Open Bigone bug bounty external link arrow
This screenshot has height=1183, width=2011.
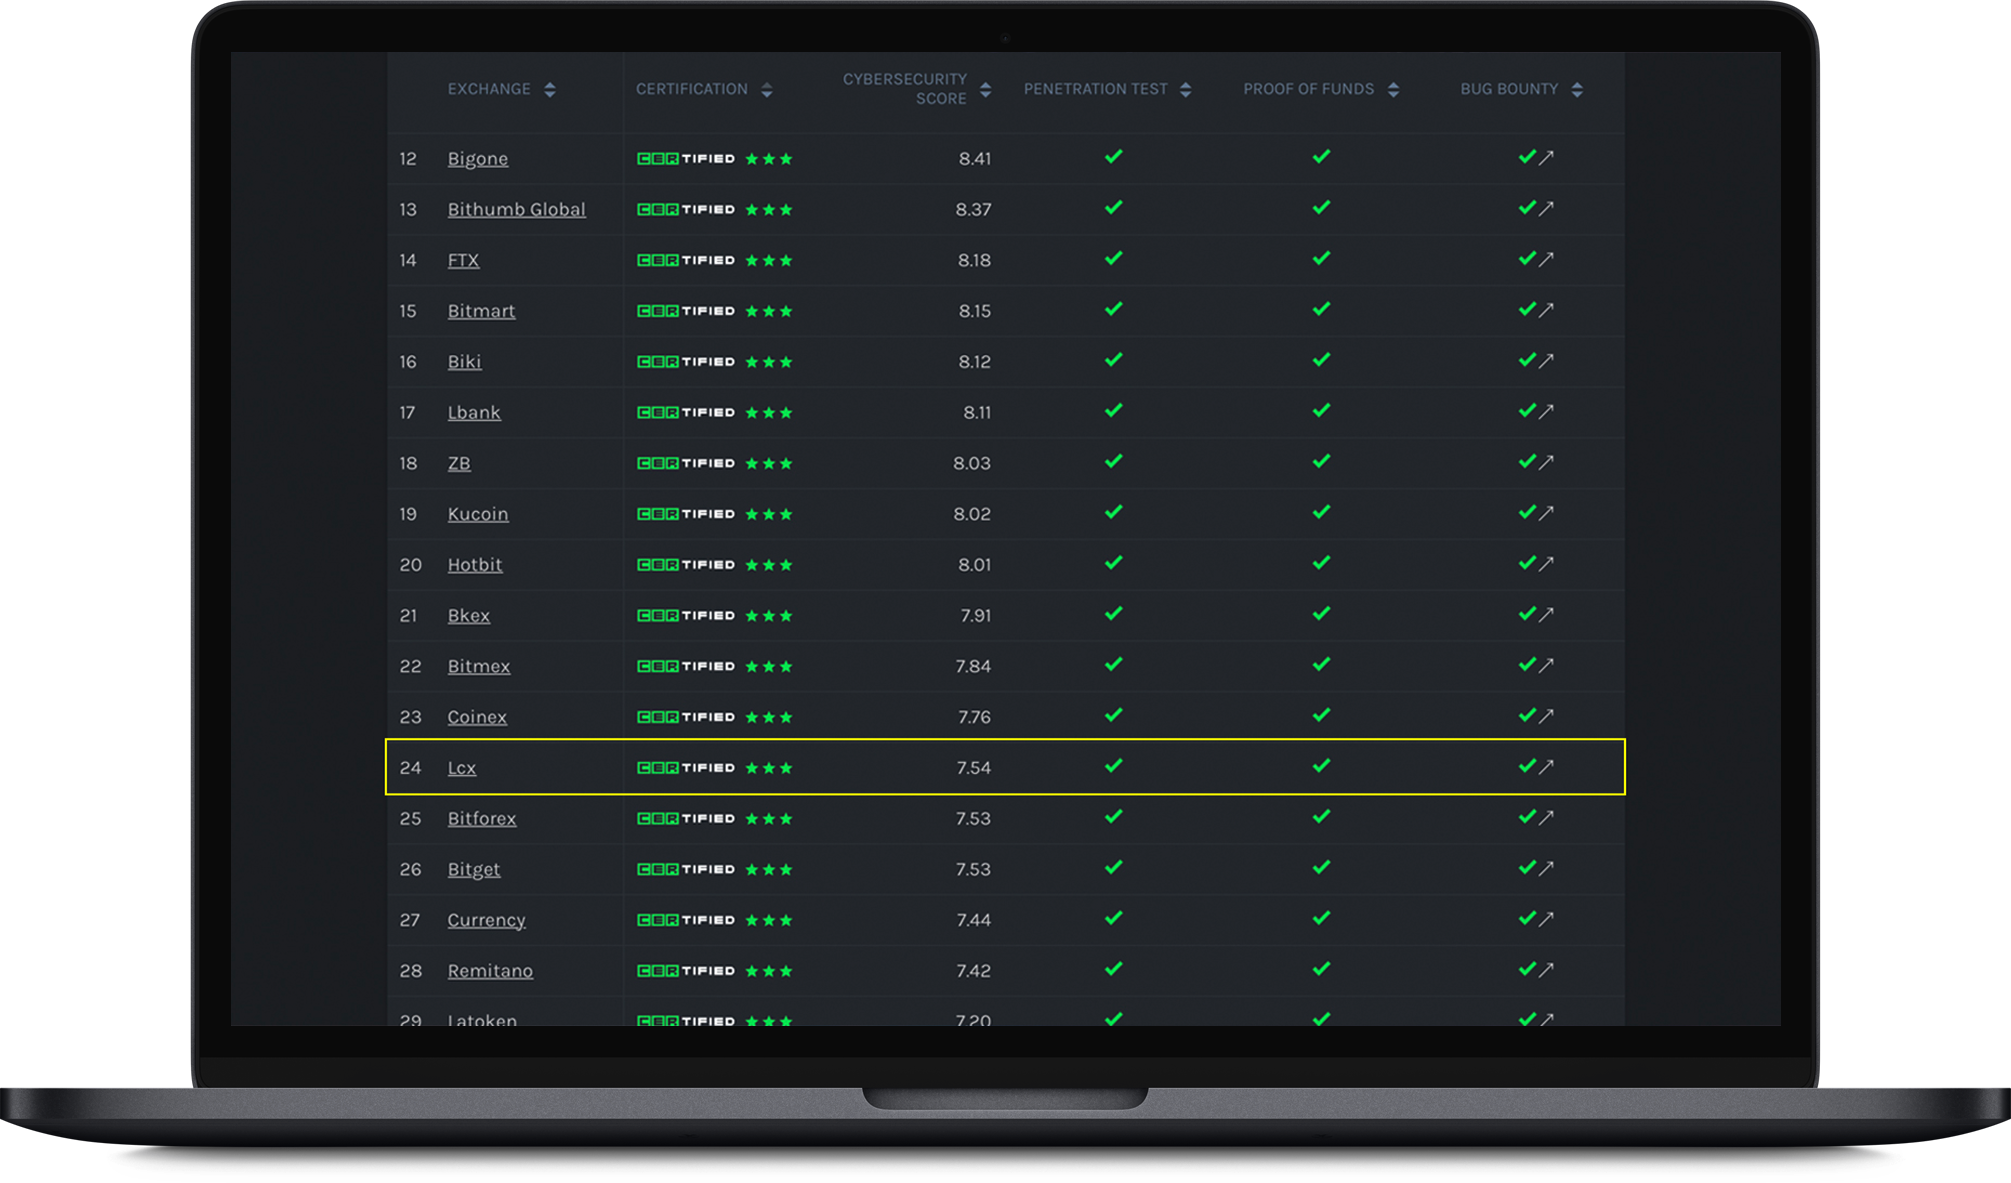[x=1546, y=158]
